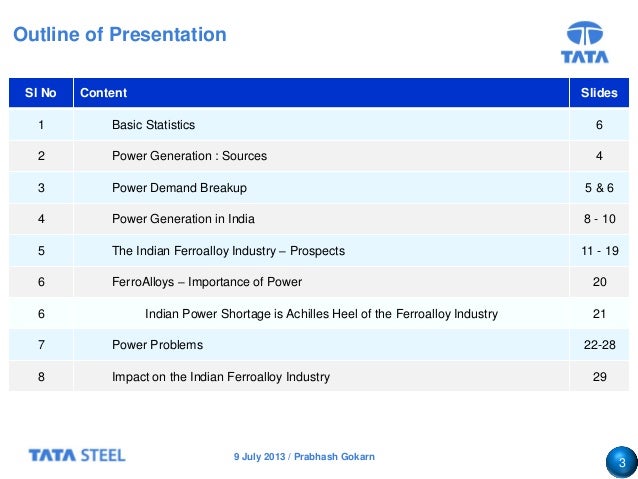Select 'The Indian Ferroalloy Industry – Prospects'
Viewport: 638px width, 479px height.
(x=230, y=251)
